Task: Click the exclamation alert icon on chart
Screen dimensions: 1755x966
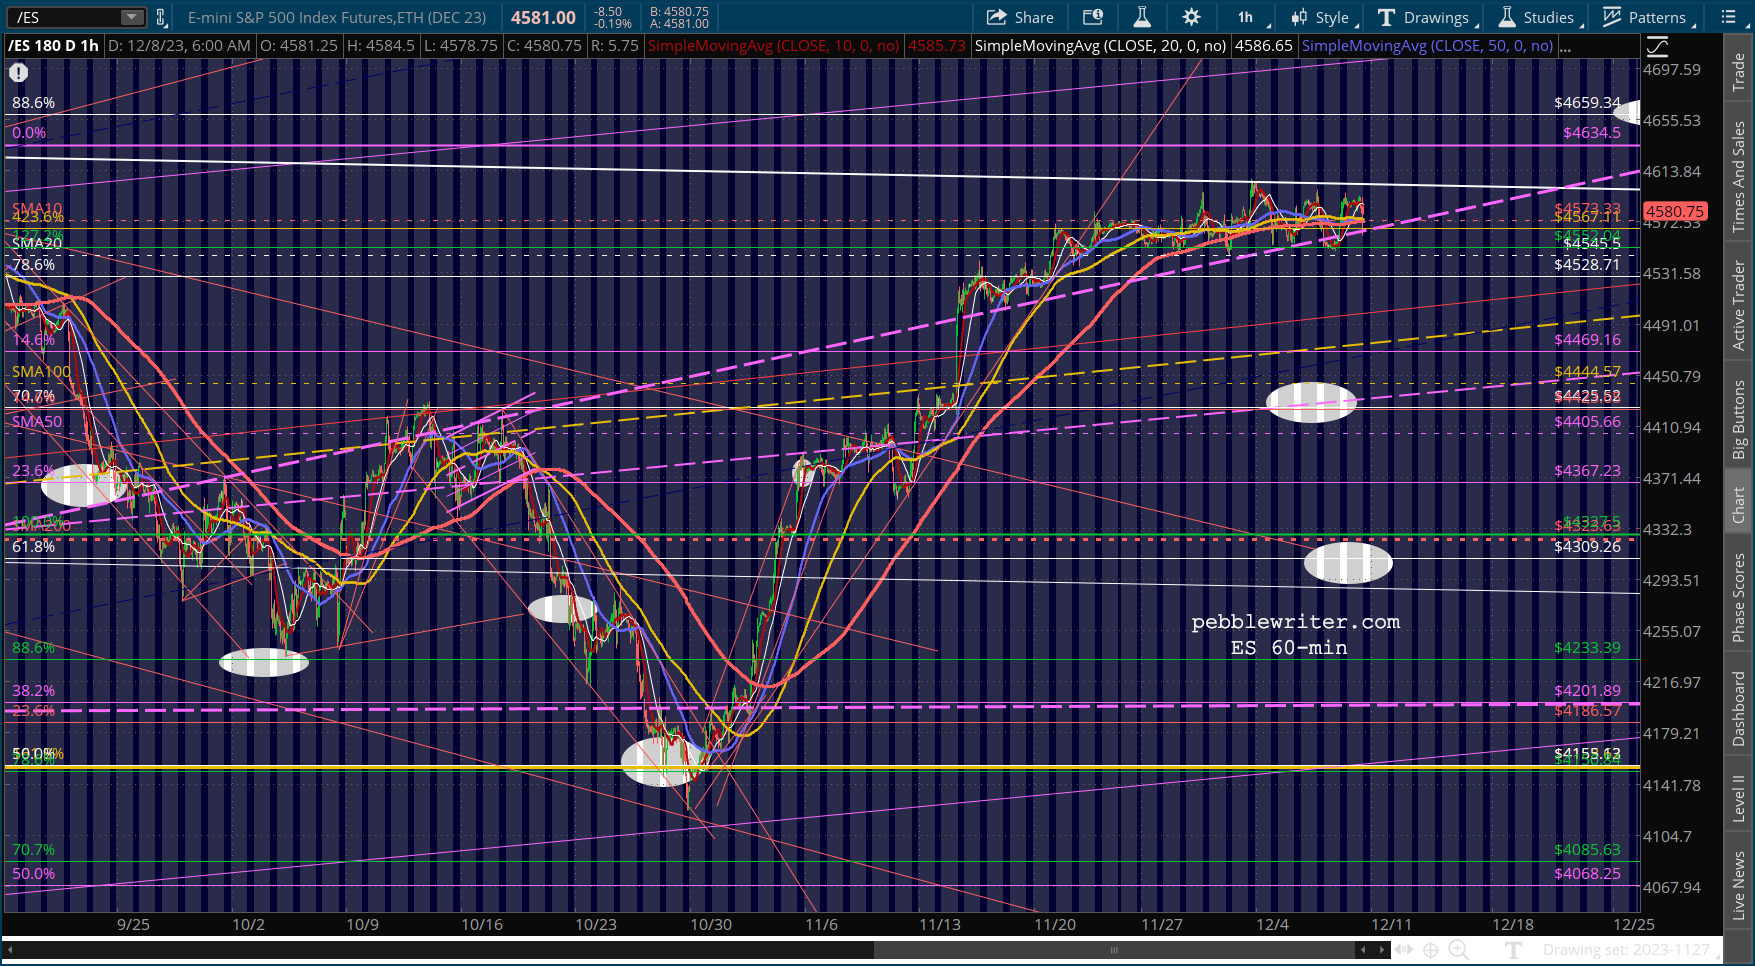Action: [x=19, y=72]
